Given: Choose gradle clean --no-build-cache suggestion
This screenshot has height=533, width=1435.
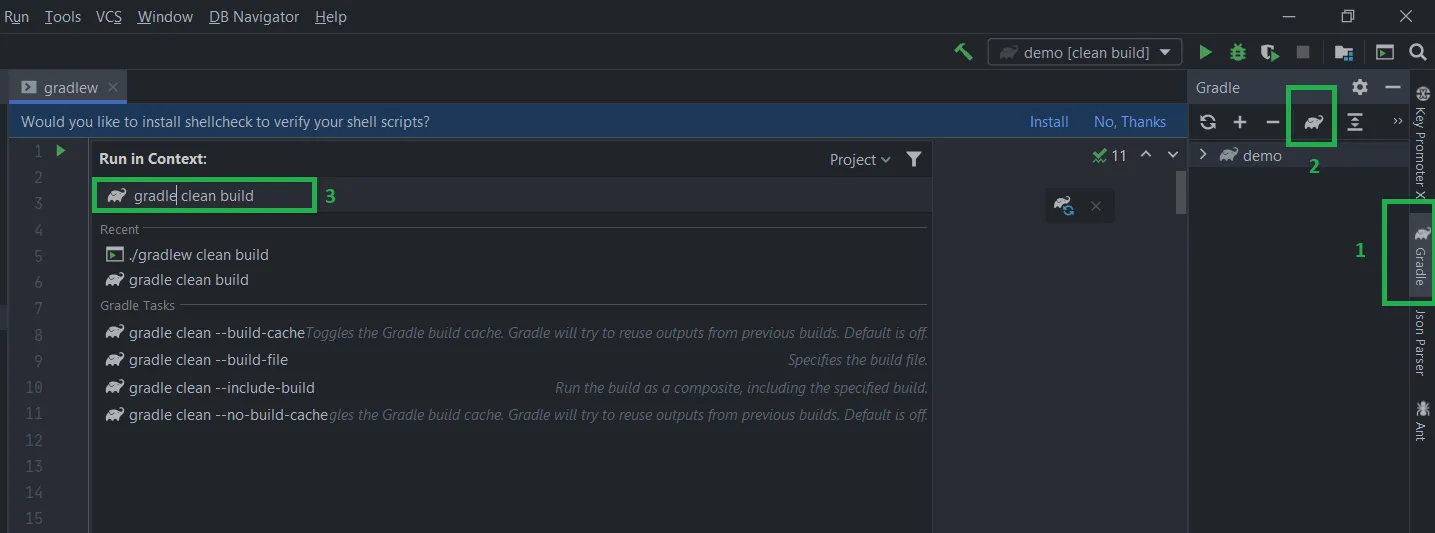Looking at the screenshot, I should point(511,414).
